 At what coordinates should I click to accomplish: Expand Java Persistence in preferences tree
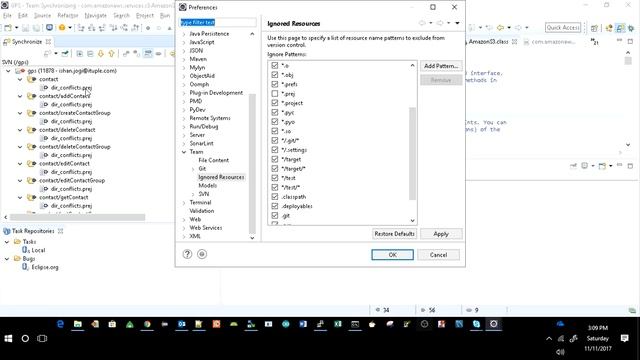(184, 34)
